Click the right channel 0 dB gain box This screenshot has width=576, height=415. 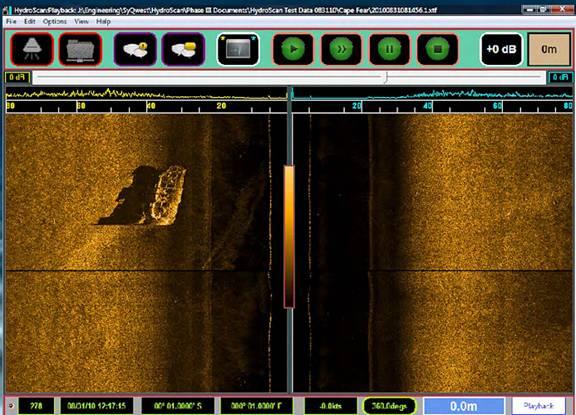[560, 77]
